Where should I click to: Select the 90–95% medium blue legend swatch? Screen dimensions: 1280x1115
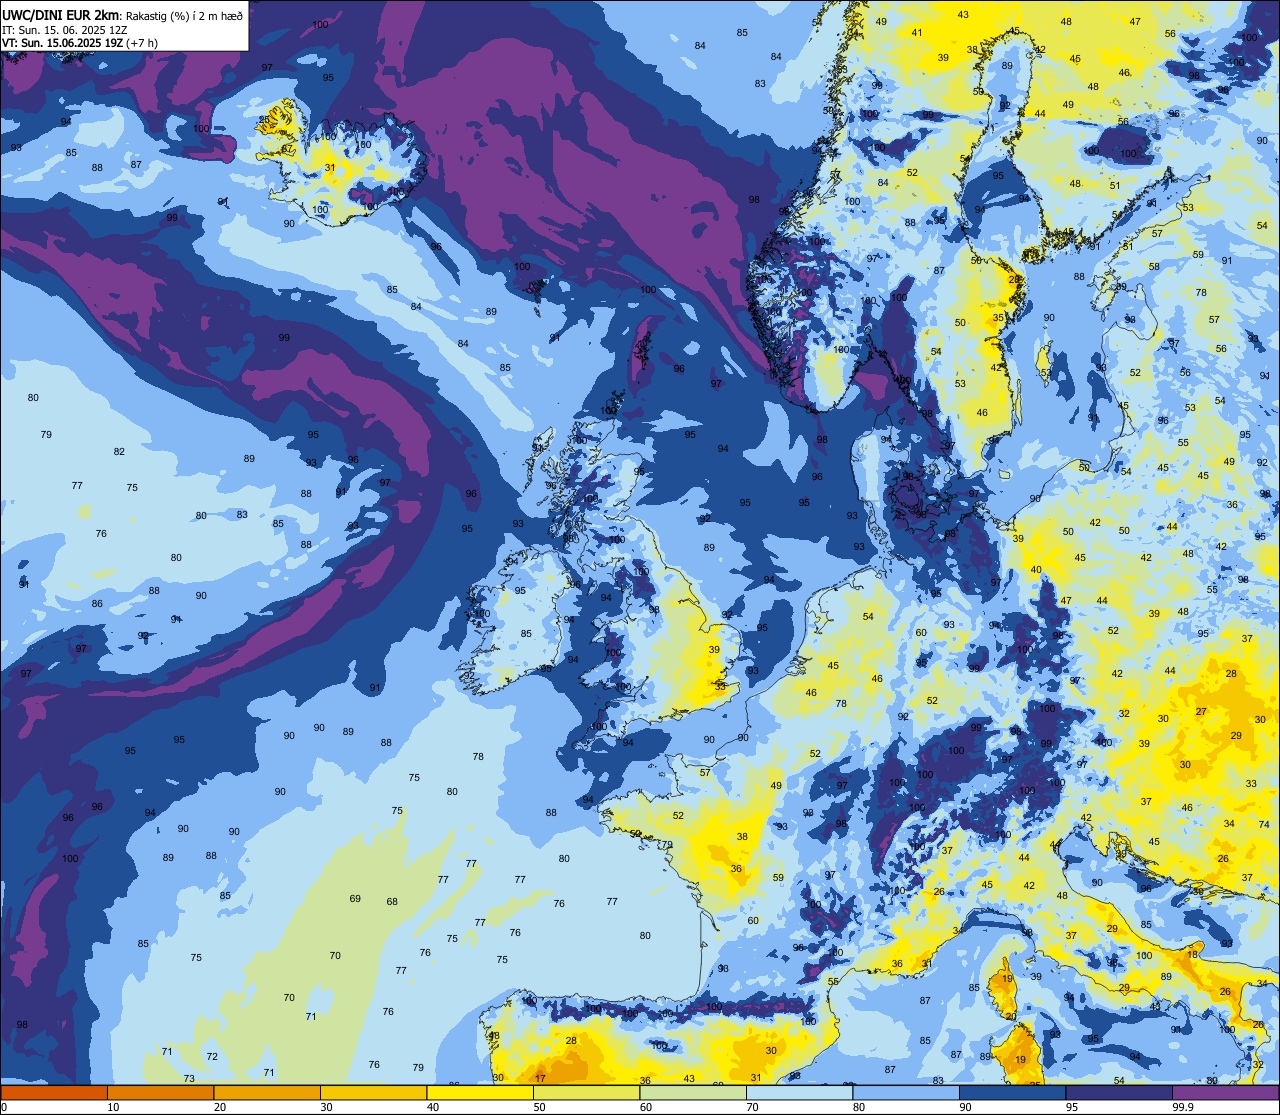[1013, 1093]
